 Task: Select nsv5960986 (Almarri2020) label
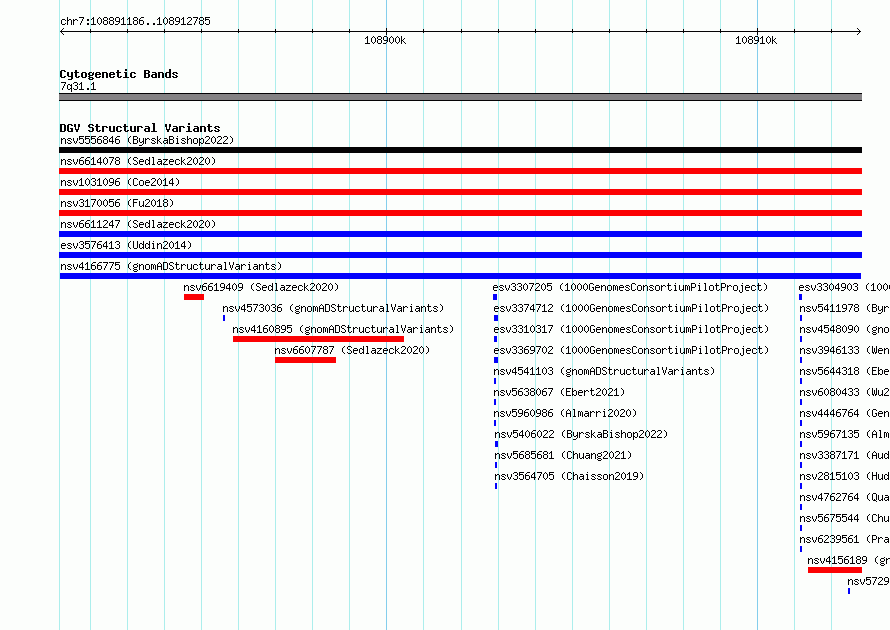click(x=565, y=413)
